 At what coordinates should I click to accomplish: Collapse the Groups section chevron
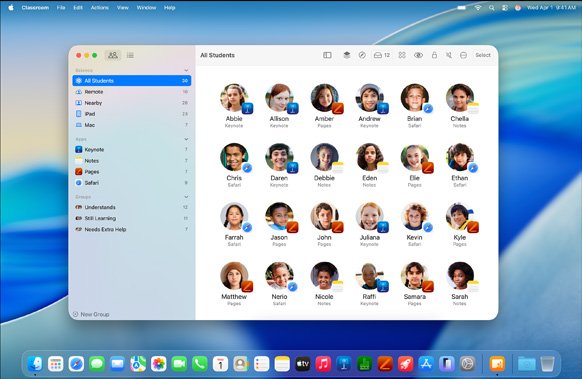[x=186, y=197]
